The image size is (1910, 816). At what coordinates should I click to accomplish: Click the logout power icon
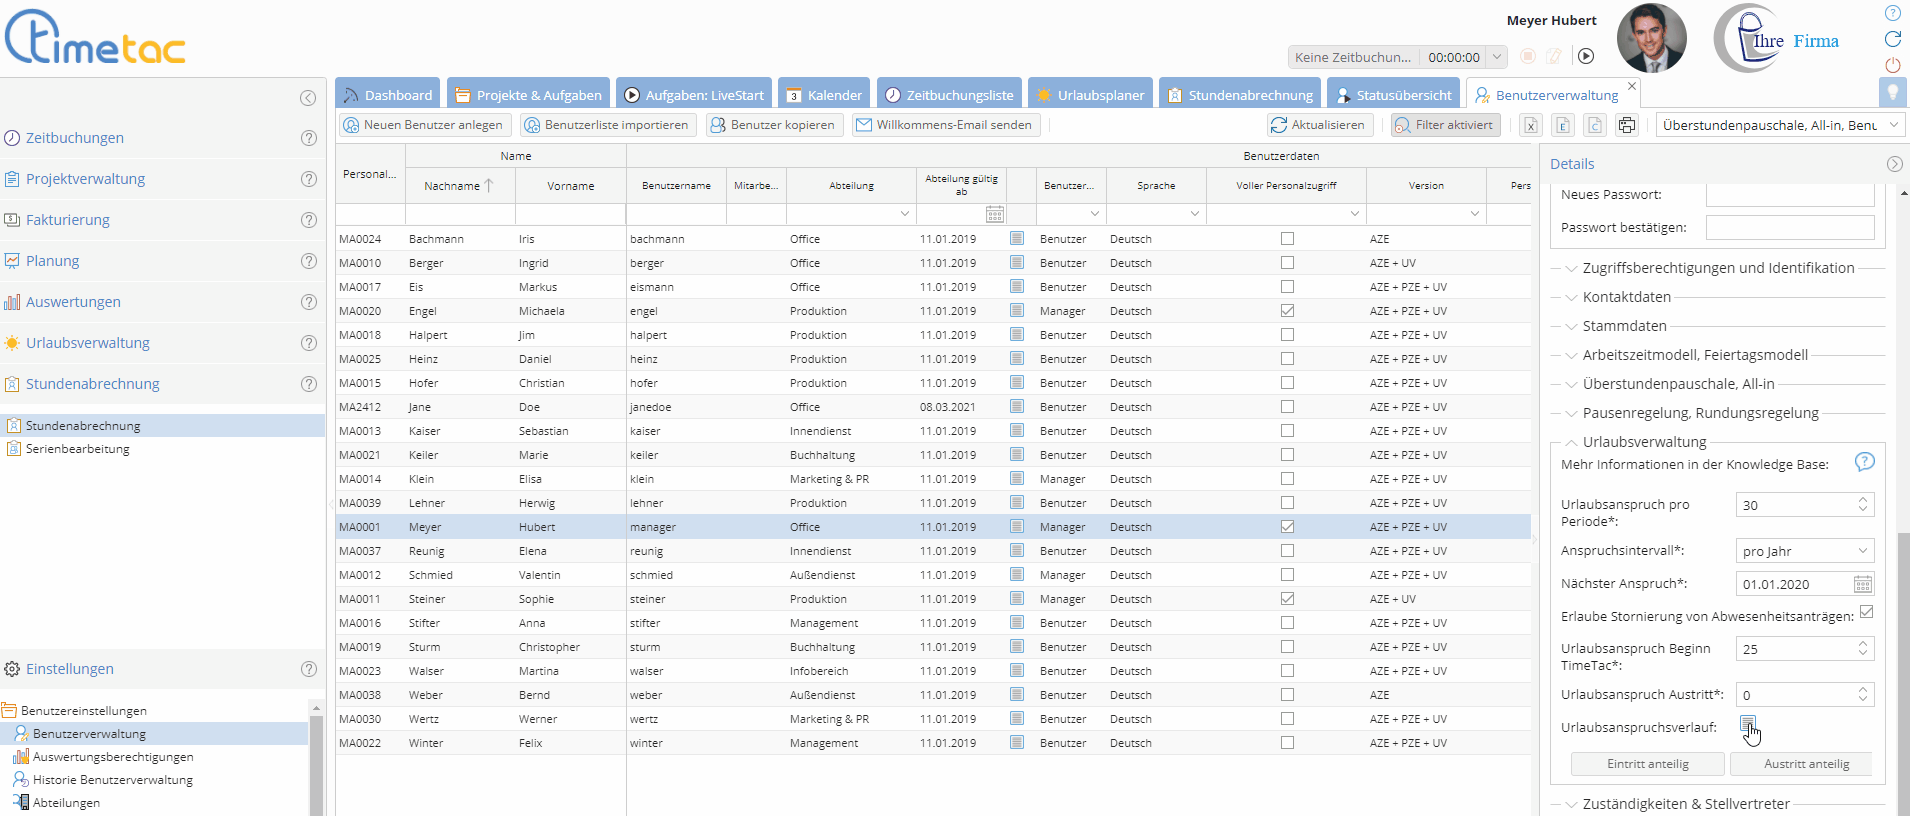coord(1892,65)
